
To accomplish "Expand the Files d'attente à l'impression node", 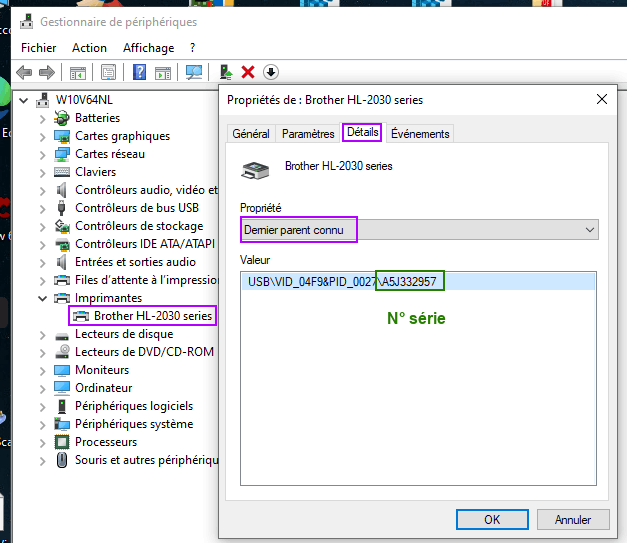I will (x=42, y=280).
